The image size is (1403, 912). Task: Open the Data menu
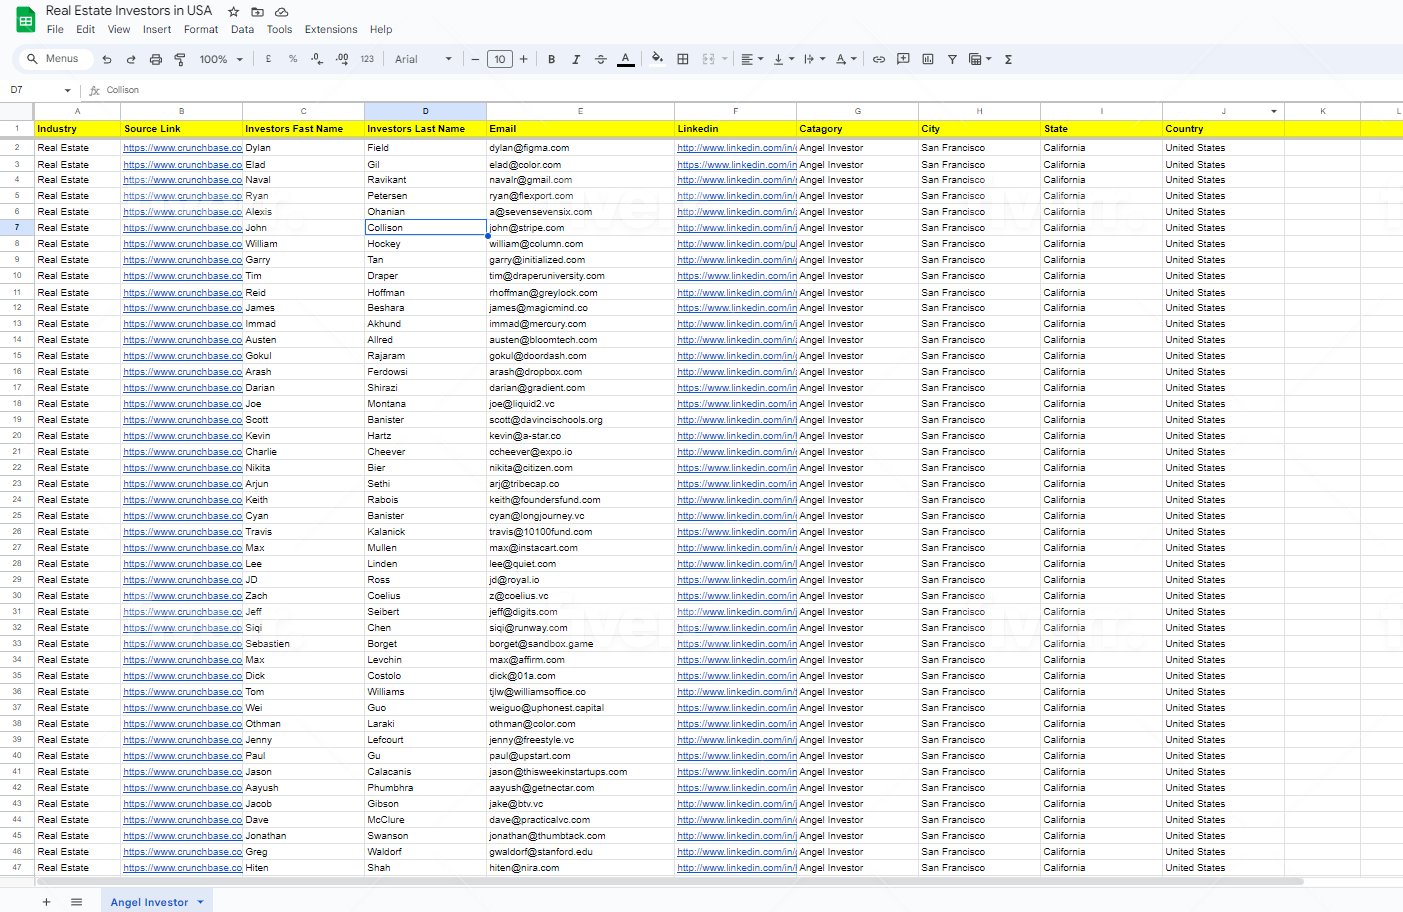pyautogui.click(x=242, y=29)
